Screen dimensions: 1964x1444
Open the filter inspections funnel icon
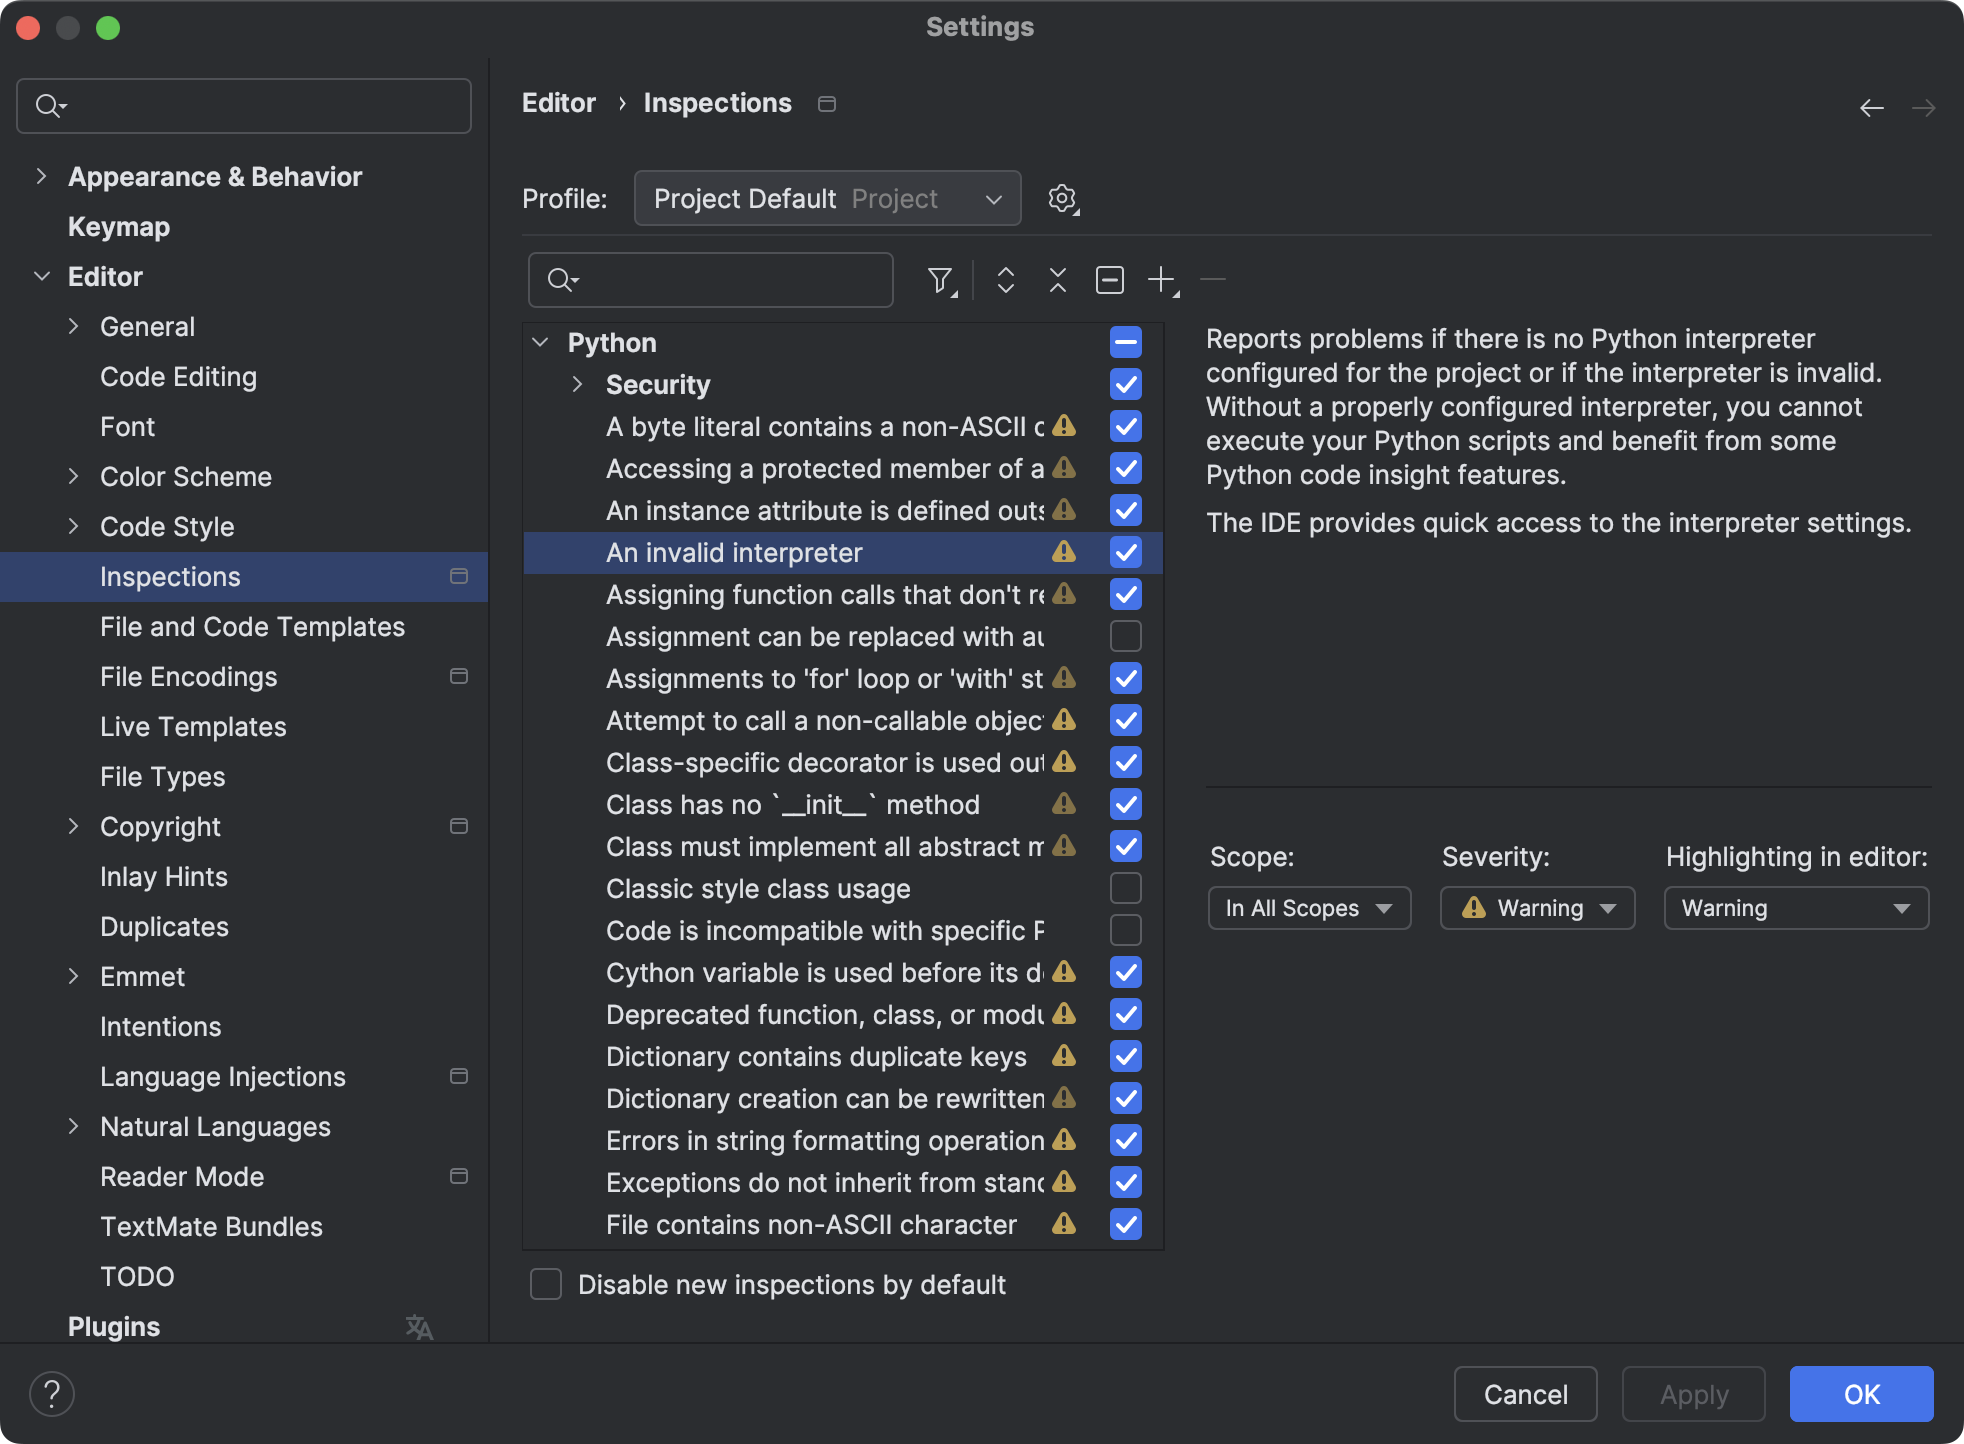pos(941,281)
